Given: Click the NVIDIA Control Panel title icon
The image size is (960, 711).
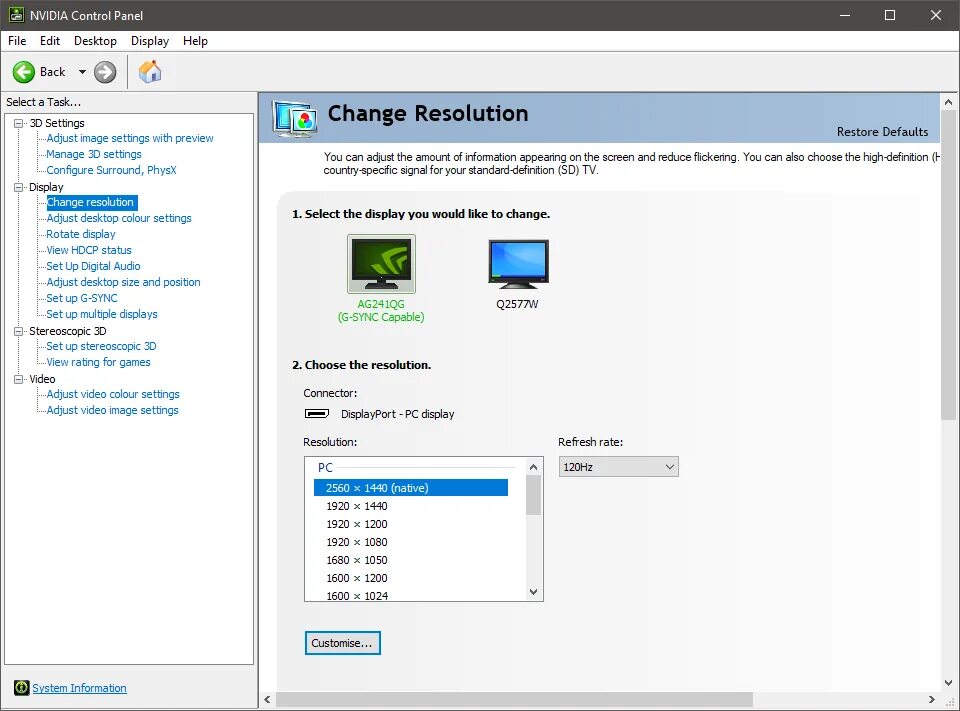Looking at the screenshot, I should [x=17, y=15].
